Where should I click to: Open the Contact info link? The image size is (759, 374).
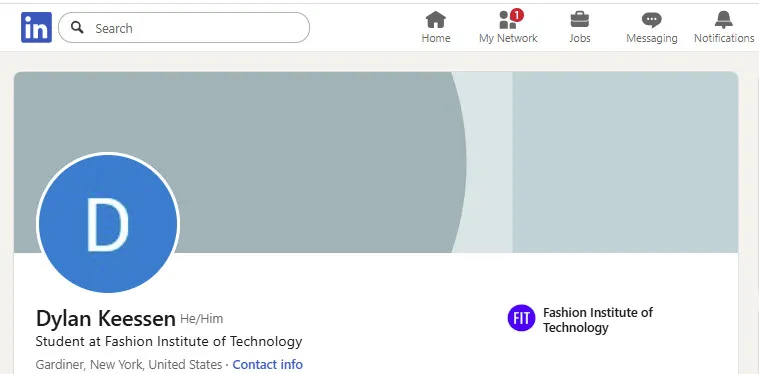point(268,364)
